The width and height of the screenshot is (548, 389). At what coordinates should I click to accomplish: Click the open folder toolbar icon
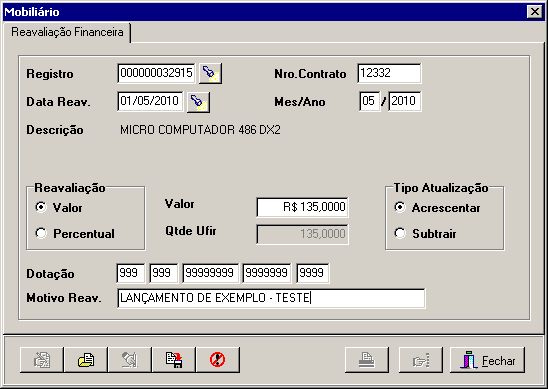point(86,360)
